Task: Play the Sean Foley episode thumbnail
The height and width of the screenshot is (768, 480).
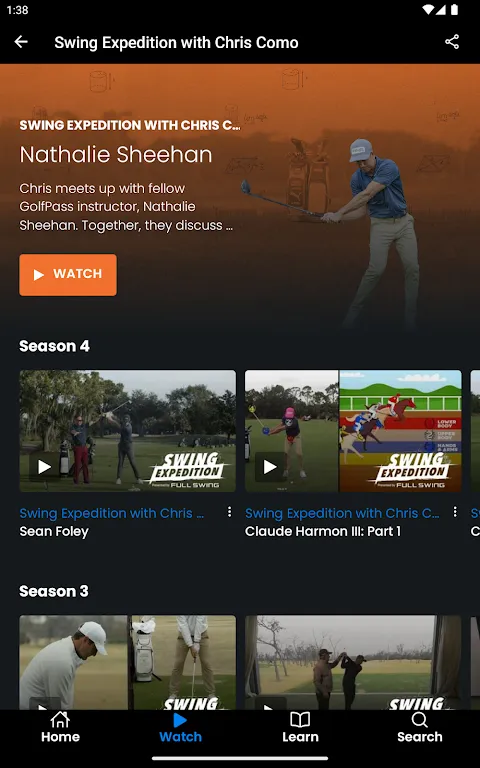Action: (127, 431)
